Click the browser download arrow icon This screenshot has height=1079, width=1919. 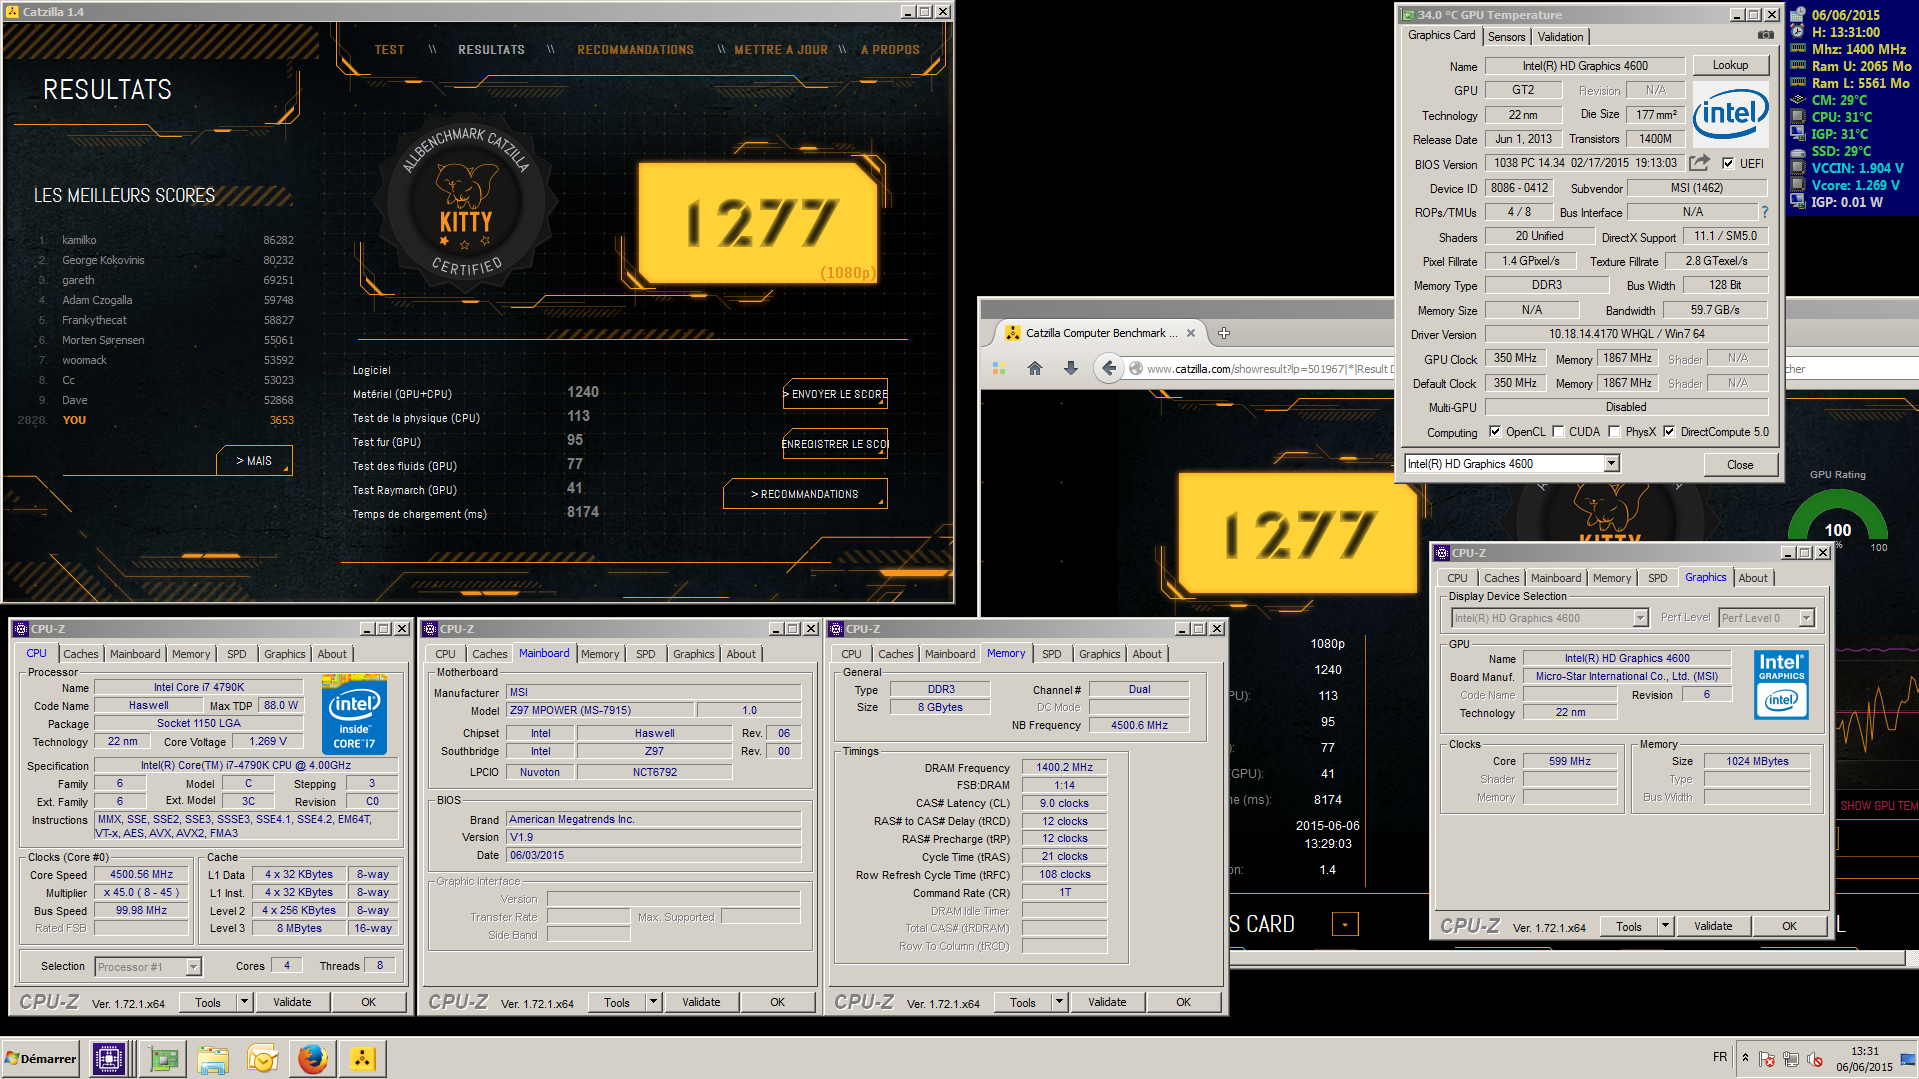tap(1071, 369)
